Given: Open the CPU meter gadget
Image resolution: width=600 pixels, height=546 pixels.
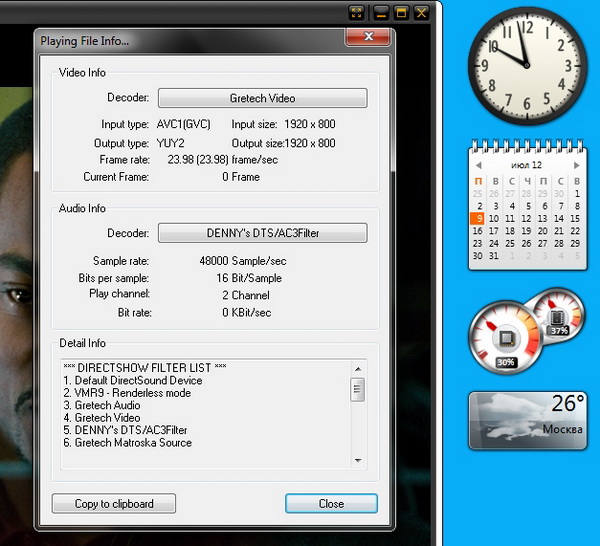Looking at the screenshot, I should (507, 336).
